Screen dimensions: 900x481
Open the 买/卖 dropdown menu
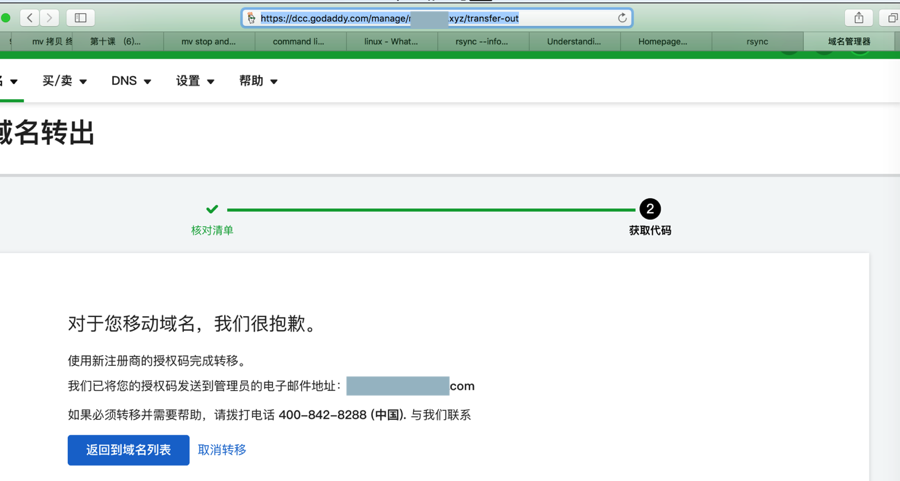click(64, 81)
